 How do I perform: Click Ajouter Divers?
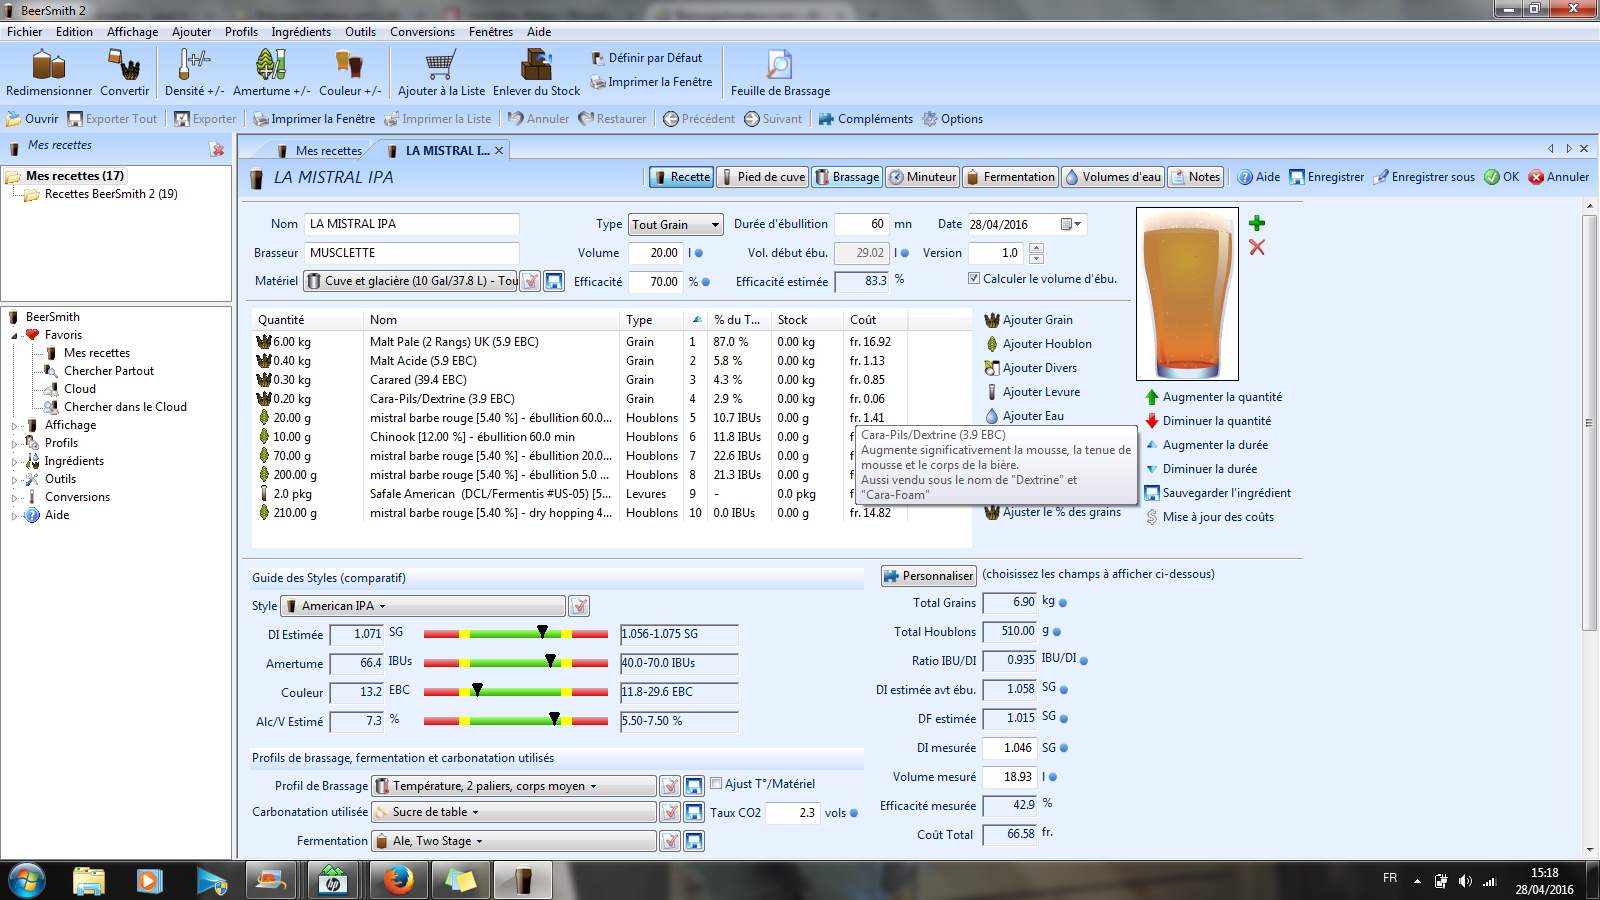click(1031, 368)
